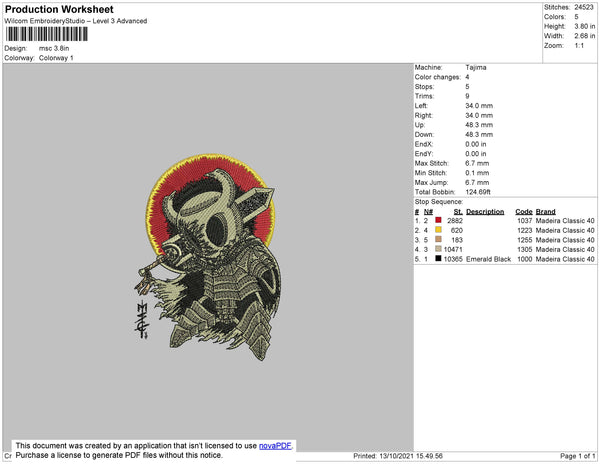The height and width of the screenshot is (464, 600).
Task: Select the red thread color swatch
Action: coord(438,220)
